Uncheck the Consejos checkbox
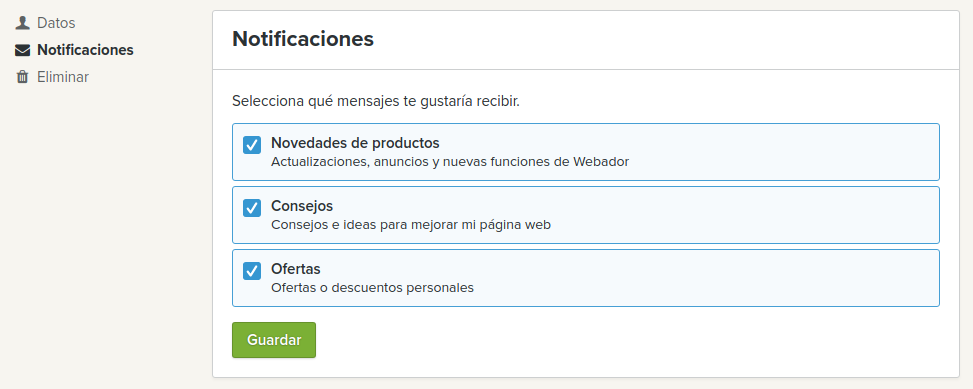The image size is (973, 389). tap(251, 208)
